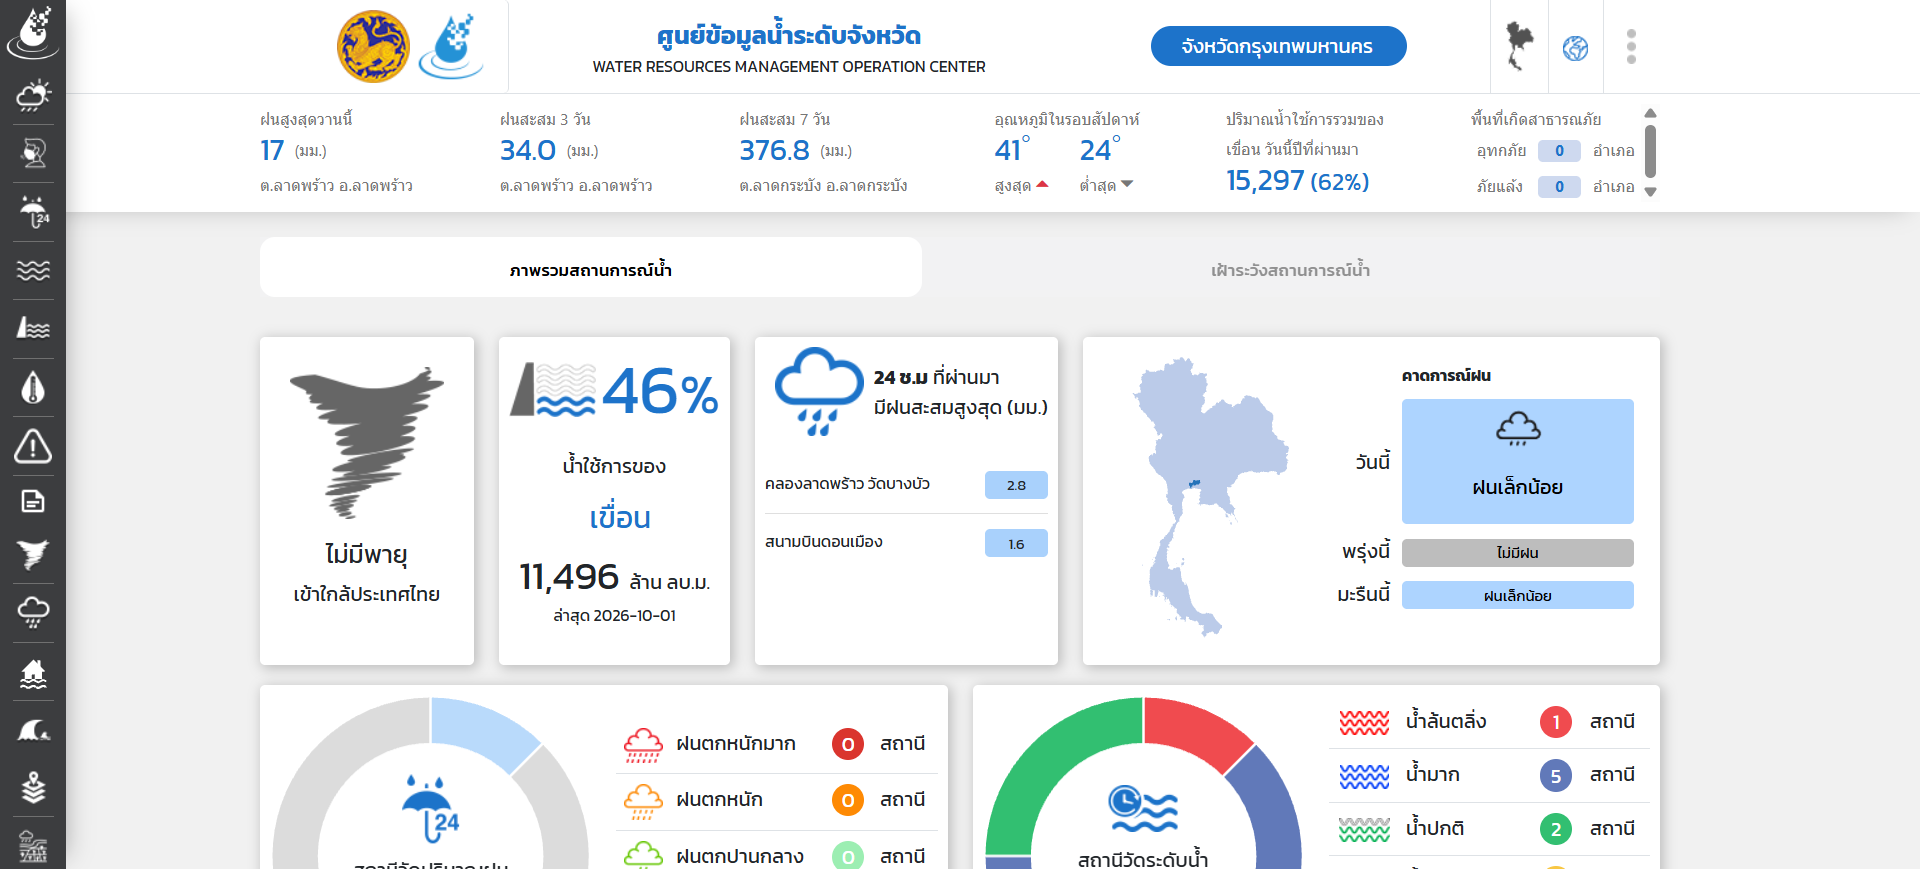Open the จังหวัดกรุงเทพมหานคร province selector
The height and width of the screenshot is (869, 1920).
tap(1278, 46)
